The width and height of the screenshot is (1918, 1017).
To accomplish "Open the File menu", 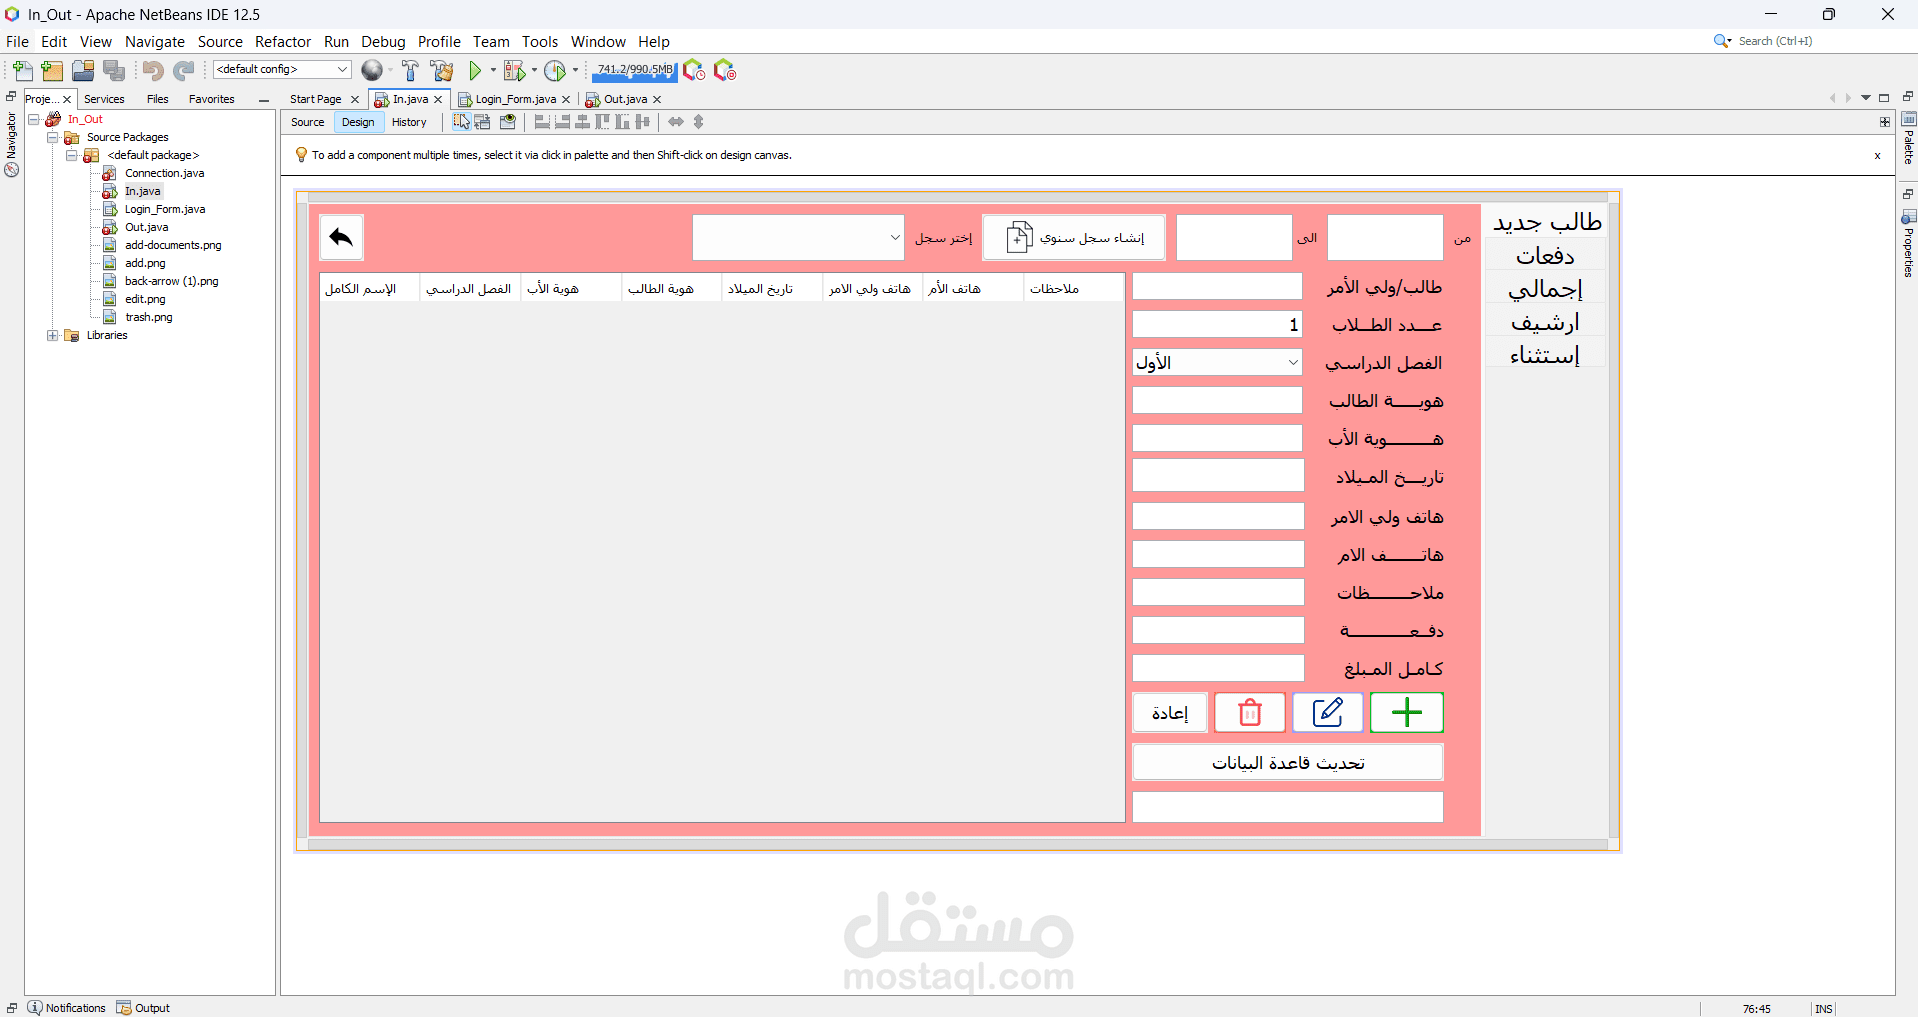I will [17, 41].
